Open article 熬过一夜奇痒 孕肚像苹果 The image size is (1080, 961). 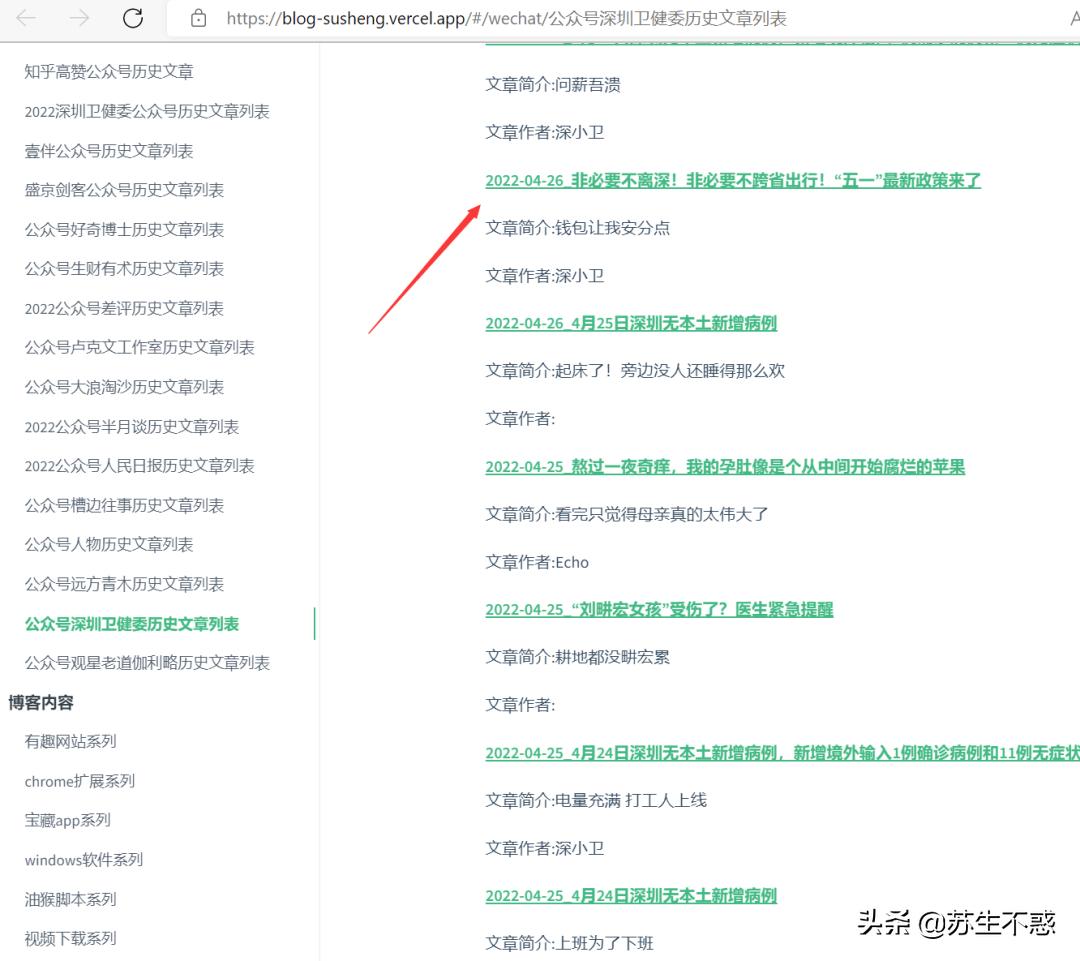click(x=725, y=466)
